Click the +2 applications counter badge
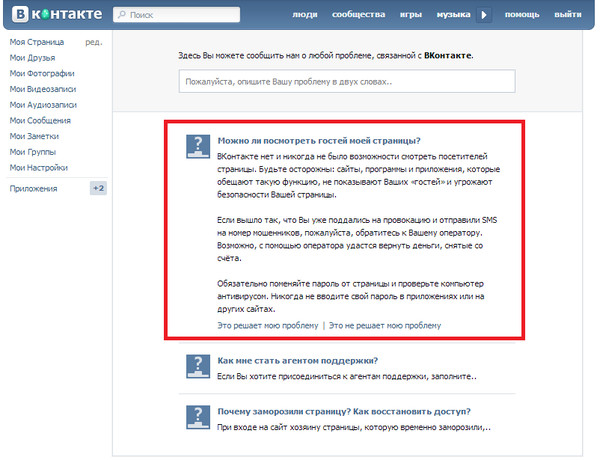This screenshot has height=460, width=600. tap(98, 188)
